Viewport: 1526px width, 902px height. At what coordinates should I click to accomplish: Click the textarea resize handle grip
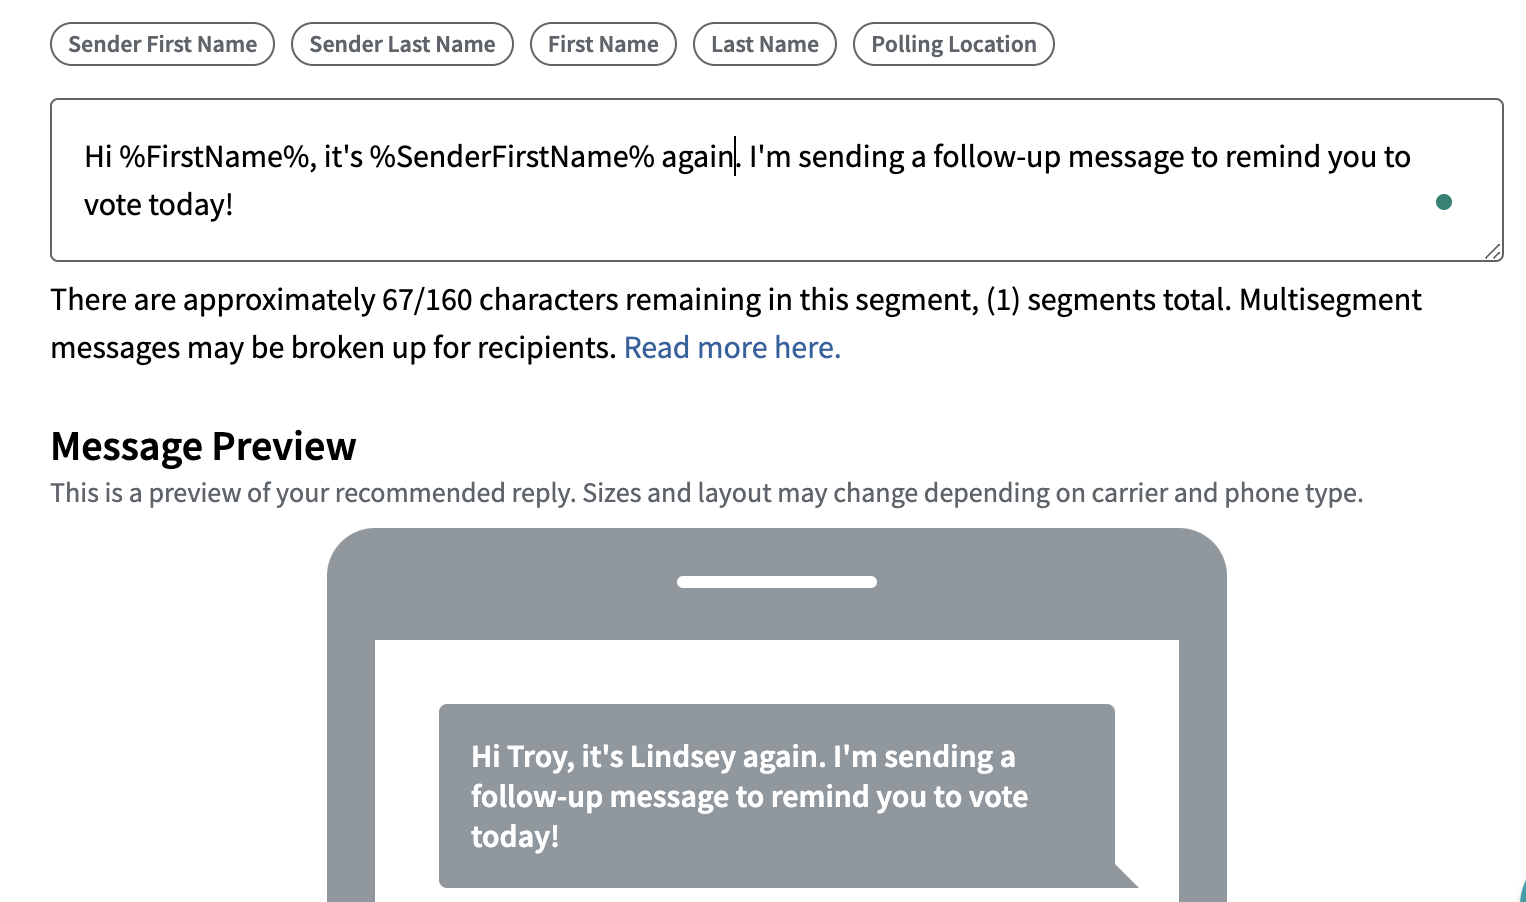pyautogui.click(x=1494, y=250)
